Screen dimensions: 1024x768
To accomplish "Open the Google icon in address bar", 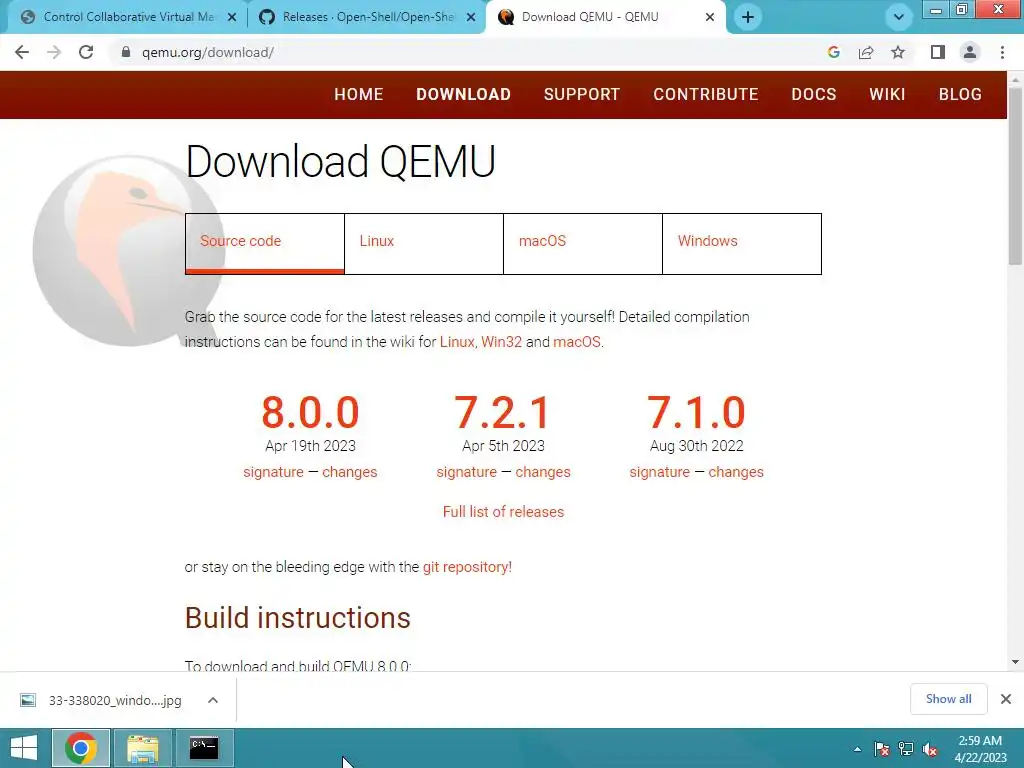I will pyautogui.click(x=833, y=52).
